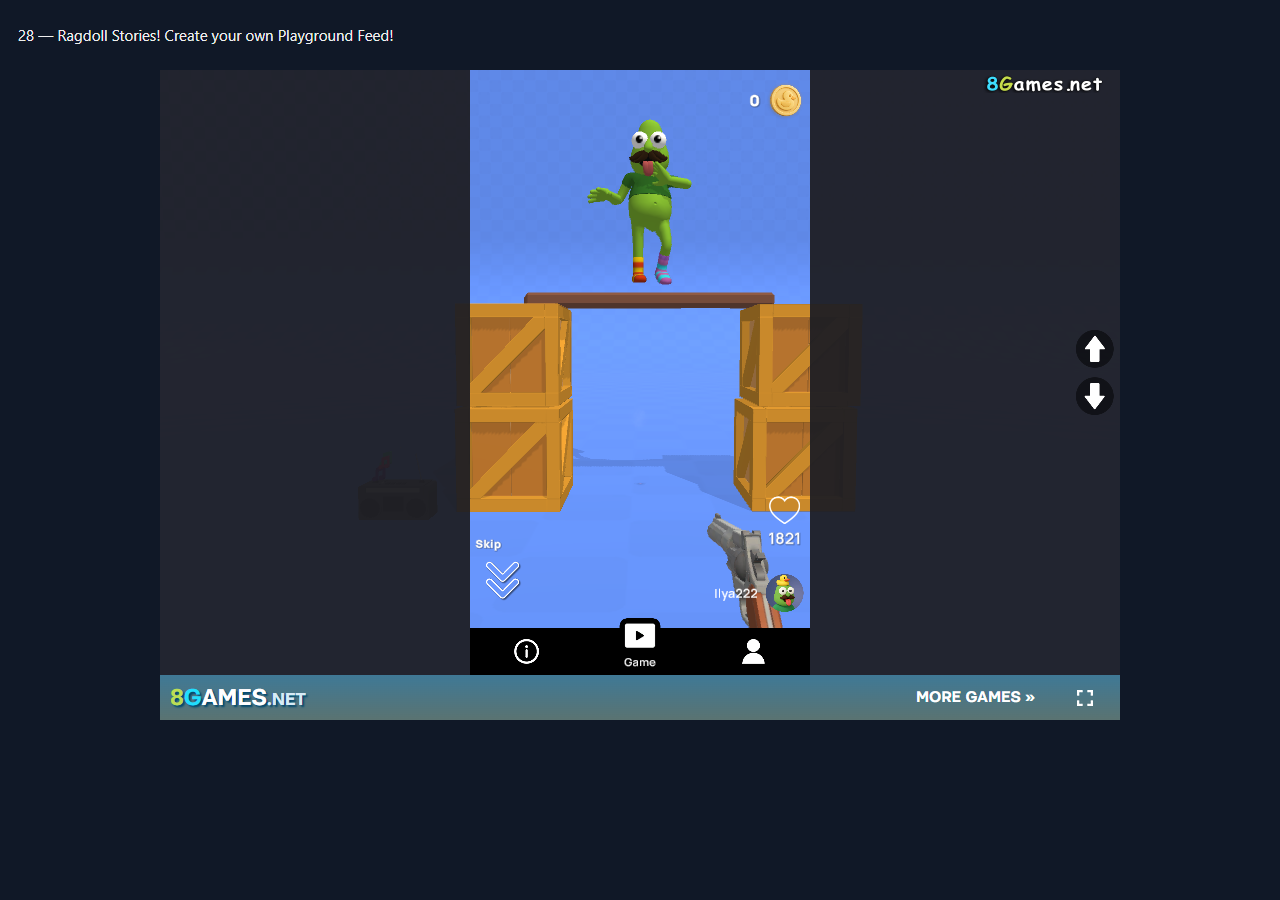
Task: Click the gold coin icon
Action: [x=786, y=100]
